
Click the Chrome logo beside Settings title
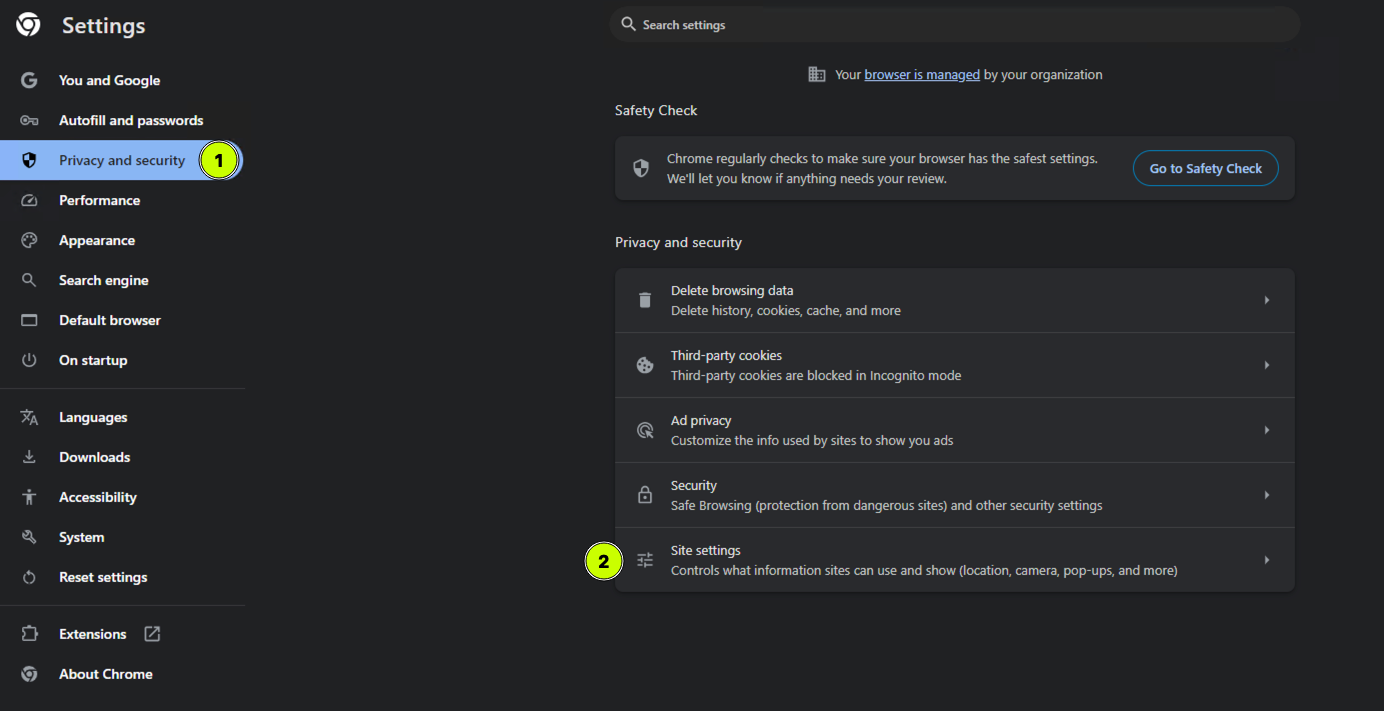point(29,25)
